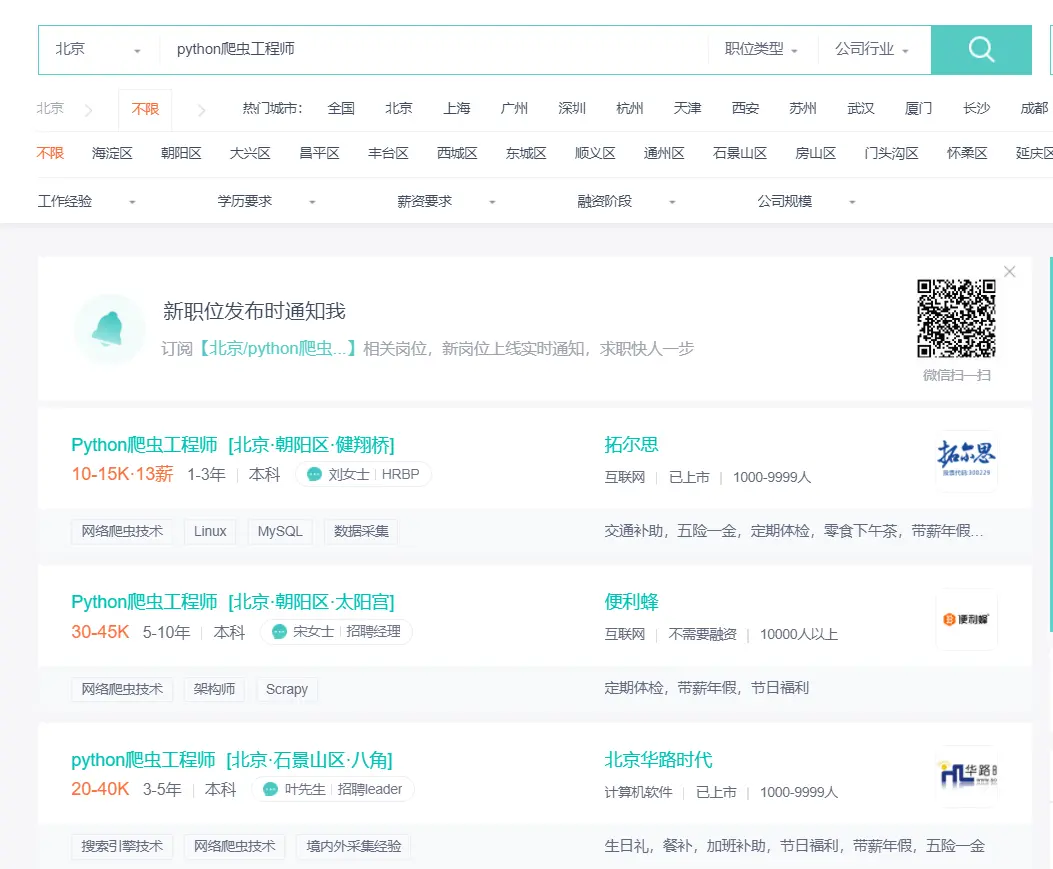Filter by 通州区 district

663,153
